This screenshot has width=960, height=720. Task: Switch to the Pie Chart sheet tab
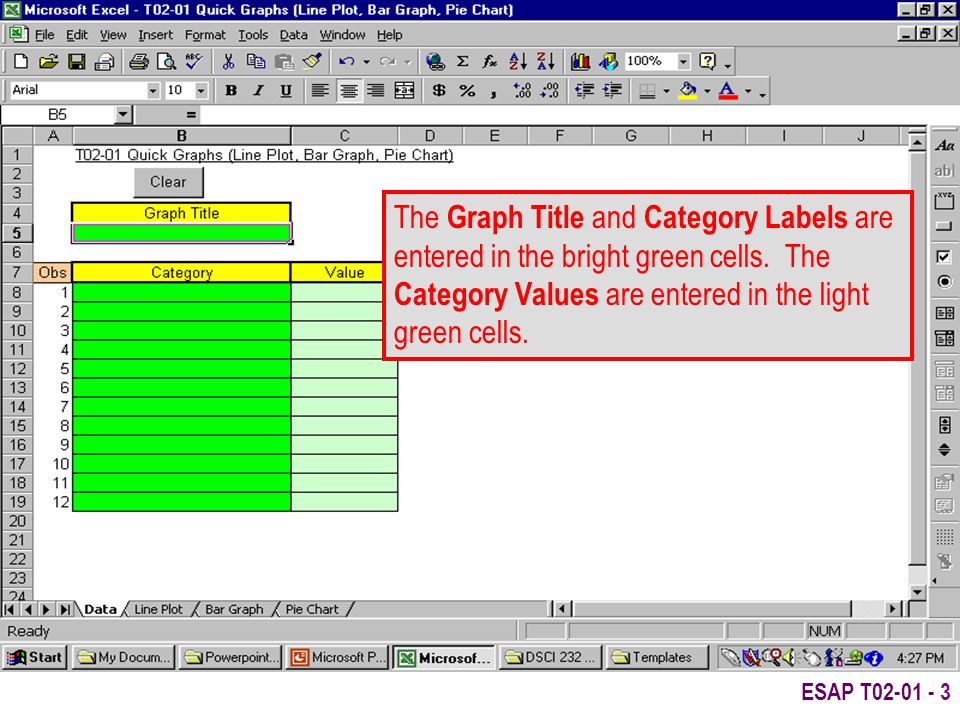pyautogui.click(x=312, y=609)
